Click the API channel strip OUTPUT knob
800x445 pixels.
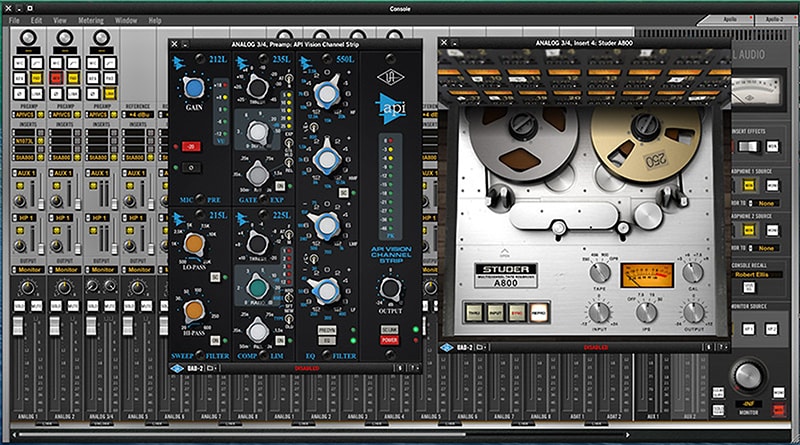click(x=390, y=288)
